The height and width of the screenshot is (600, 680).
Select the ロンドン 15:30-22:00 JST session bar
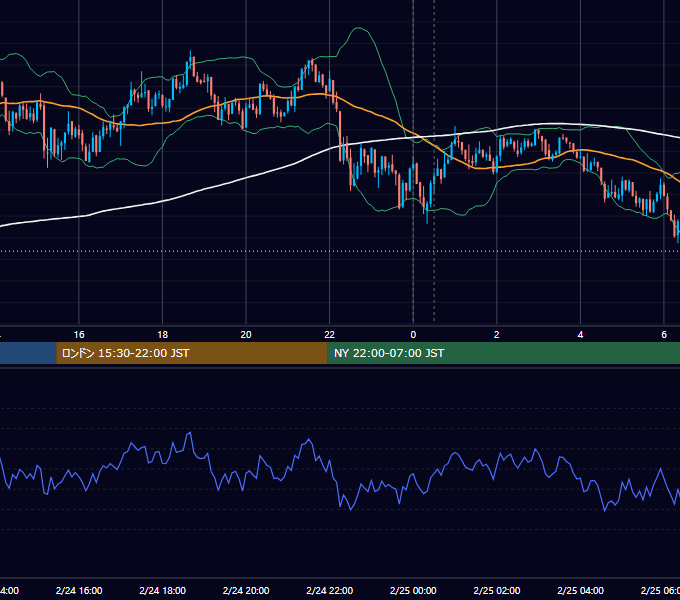point(192,353)
